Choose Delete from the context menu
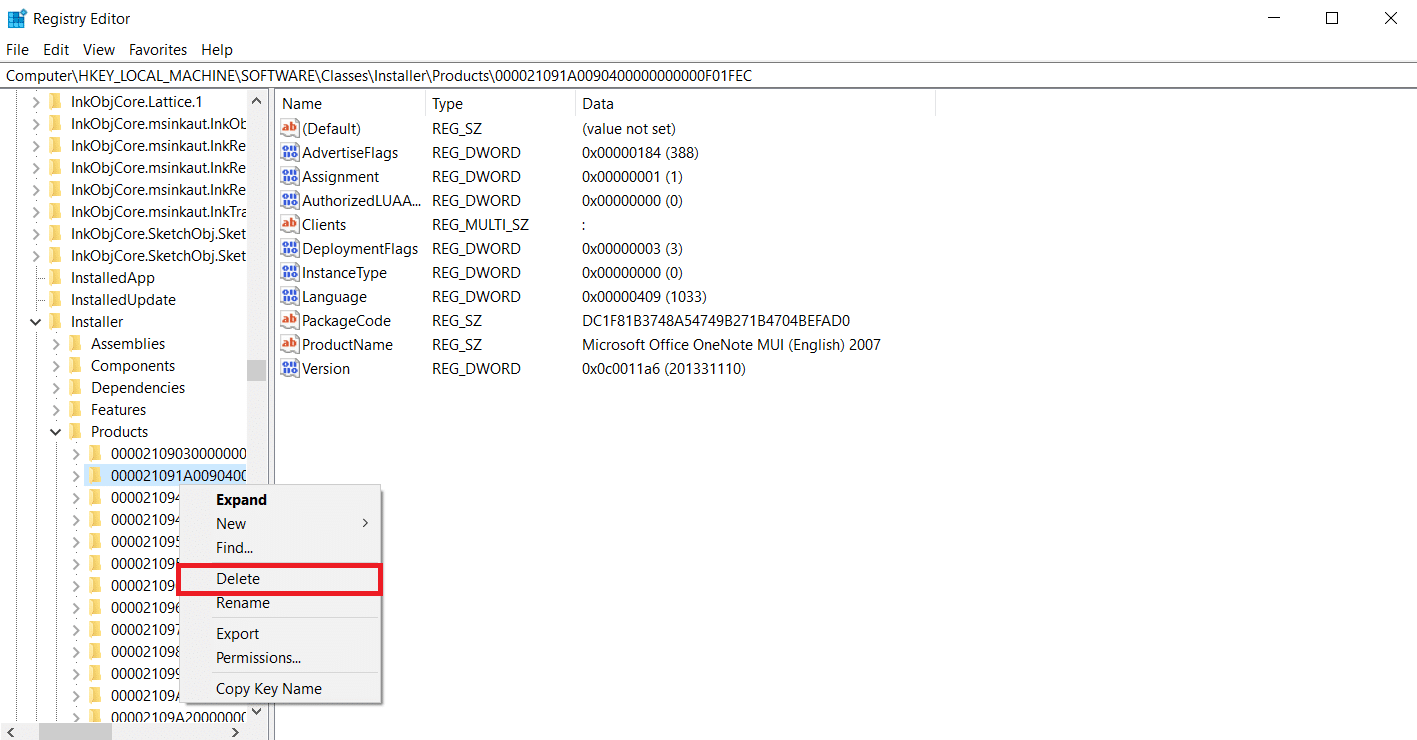Screen dimensions: 1417x740 pyautogui.click(x=279, y=579)
